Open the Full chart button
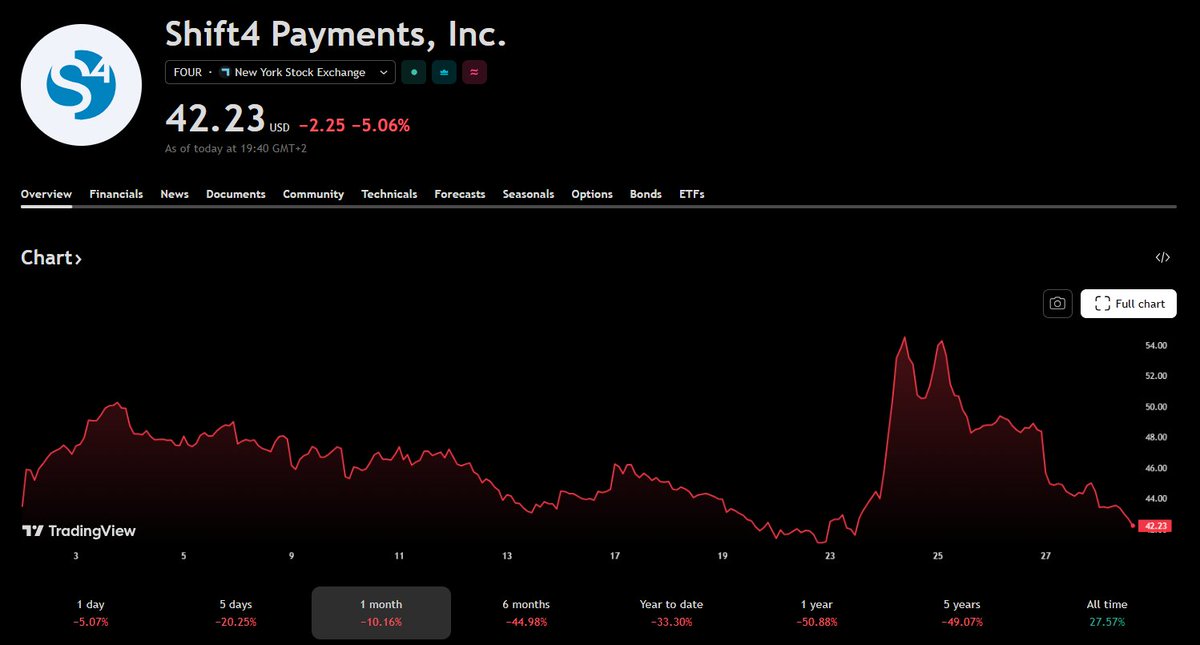This screenshot has width=1200, height=645. coord(1128,303)
